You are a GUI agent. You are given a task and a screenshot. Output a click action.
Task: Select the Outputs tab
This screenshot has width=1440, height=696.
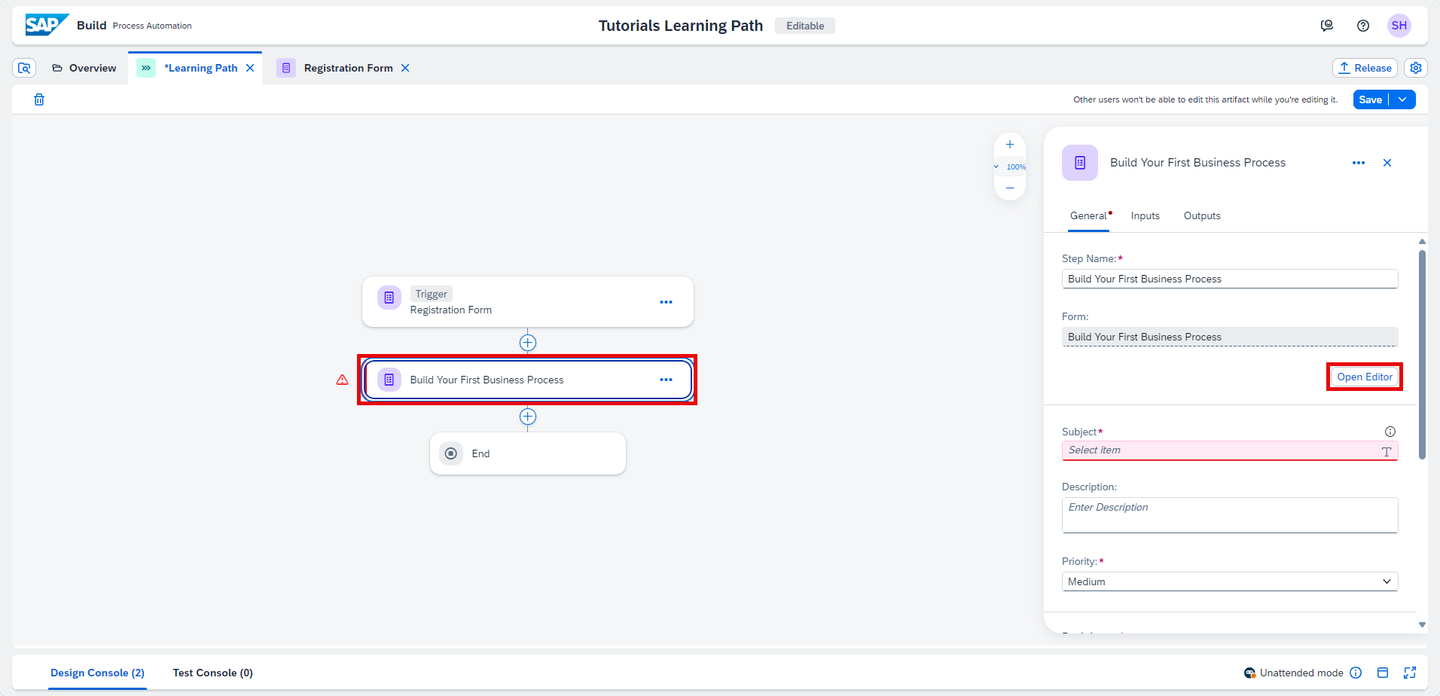coord(1202,216)
